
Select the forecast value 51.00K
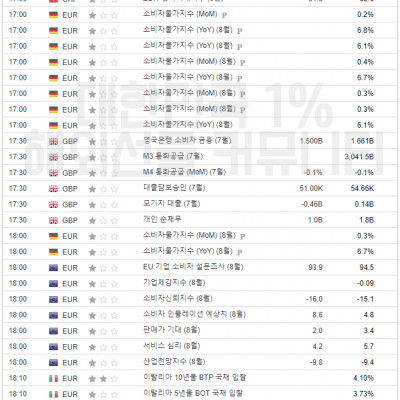pyautogui.click(x=311, y=189)
